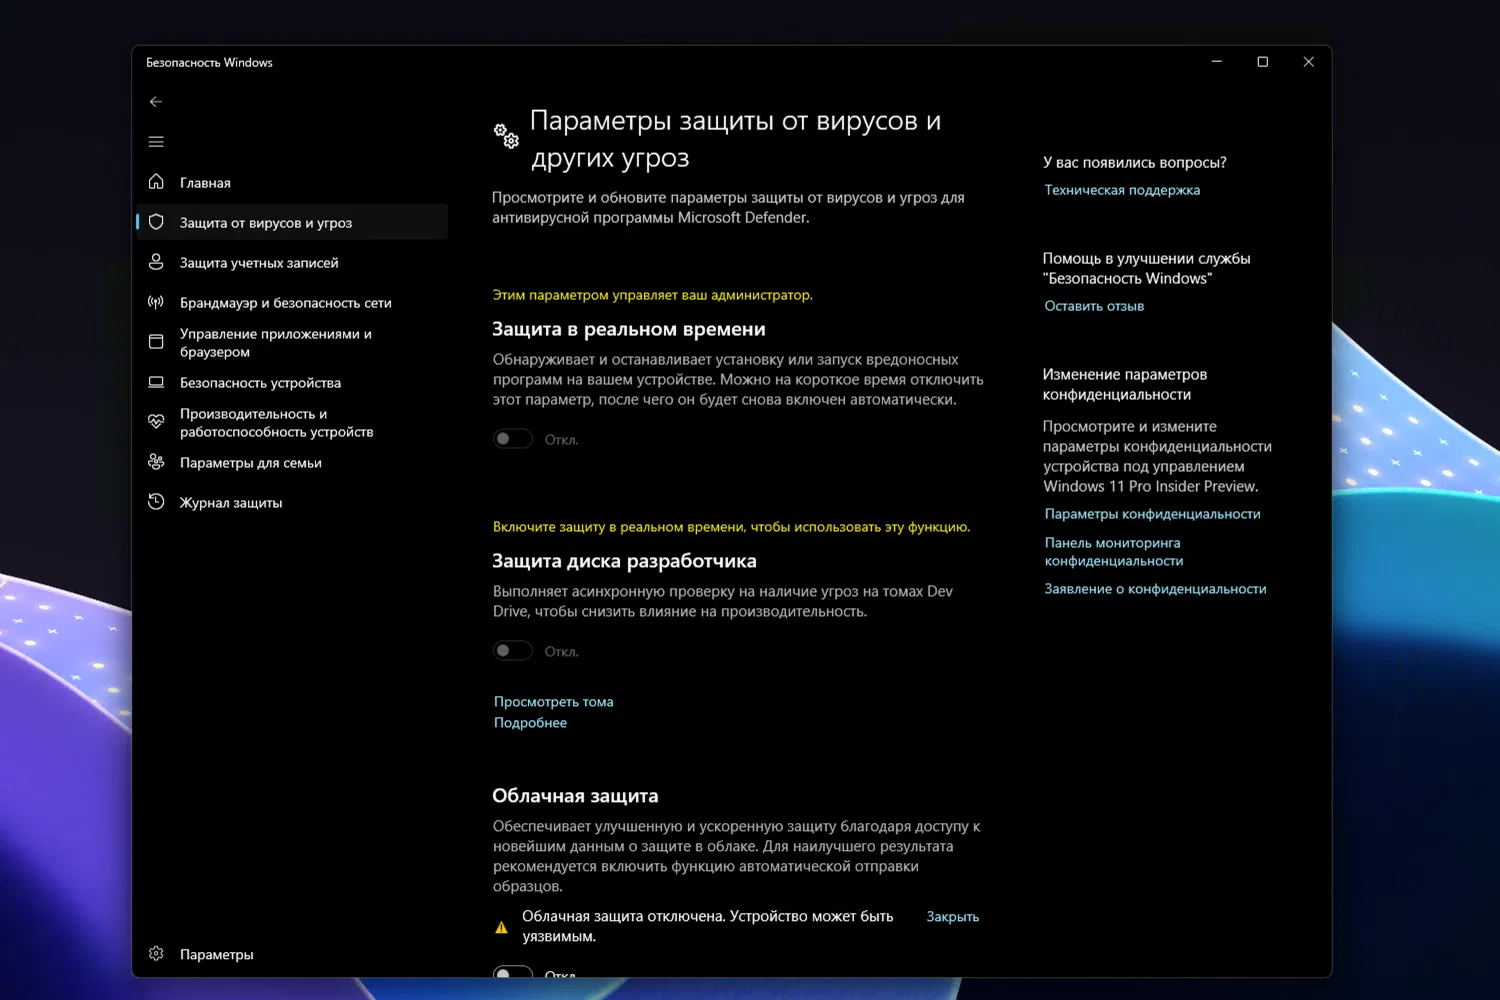Toggle Защита в реальном времени switch
This screenshot has width=1500, height=1000.
(513, 439)
